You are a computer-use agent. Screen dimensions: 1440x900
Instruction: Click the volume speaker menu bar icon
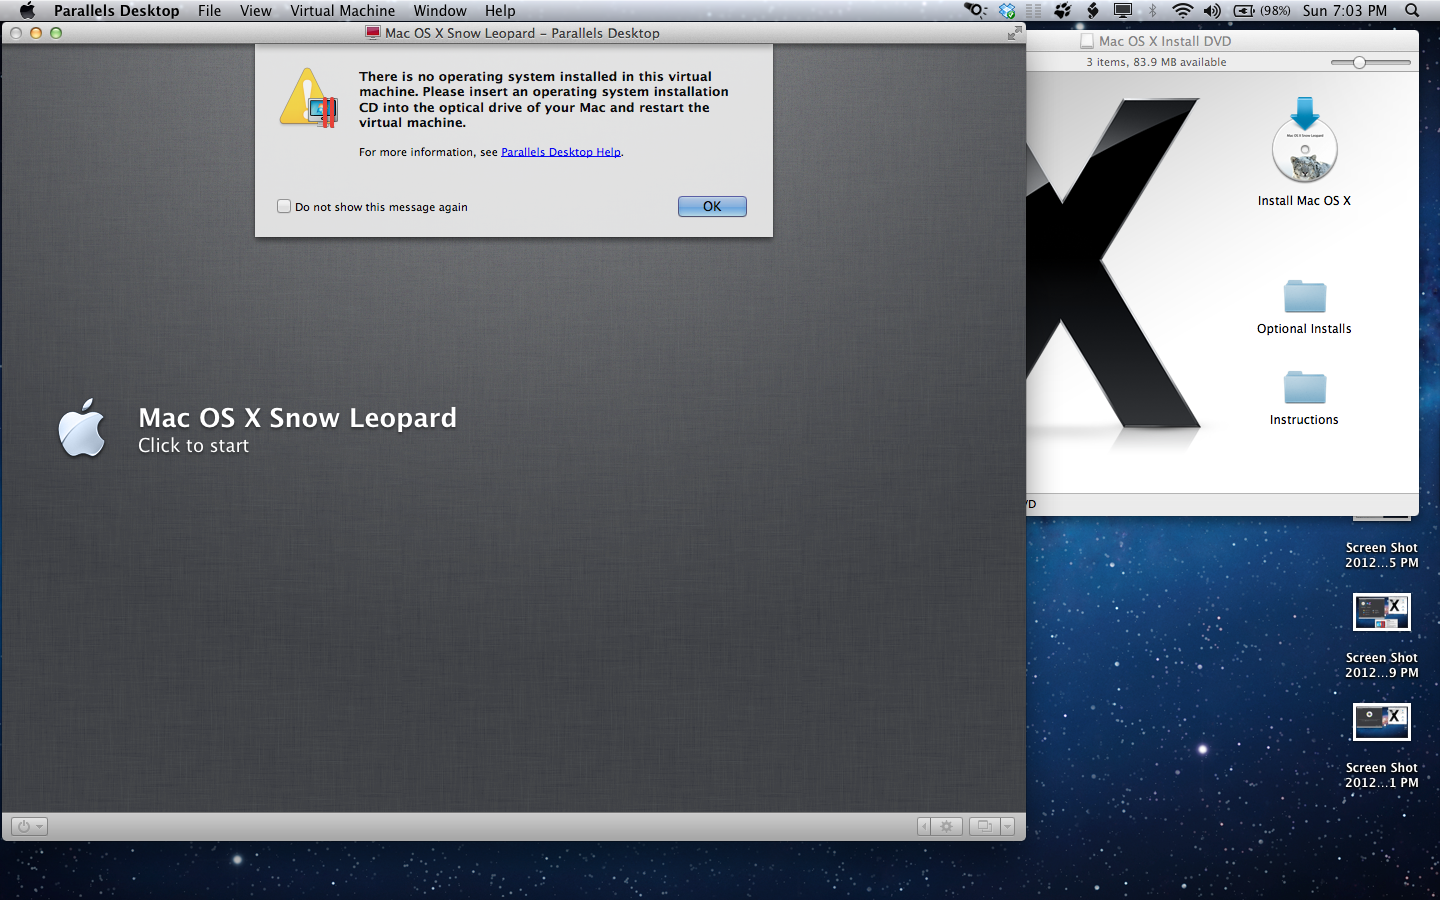pos(1212,11)
